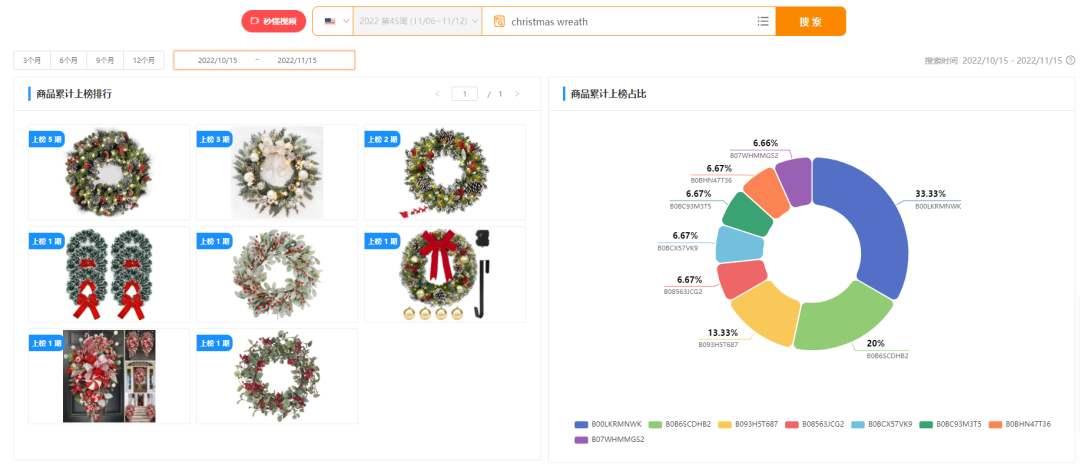The height and width of the screenshot is (469, 1080).
Task: Click the search-box product icon
Action: tap(499, 21)
